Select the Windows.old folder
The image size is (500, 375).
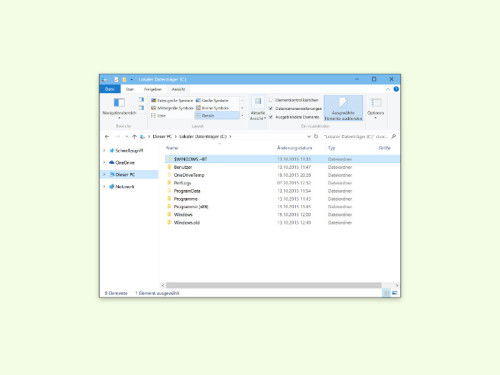187,222
